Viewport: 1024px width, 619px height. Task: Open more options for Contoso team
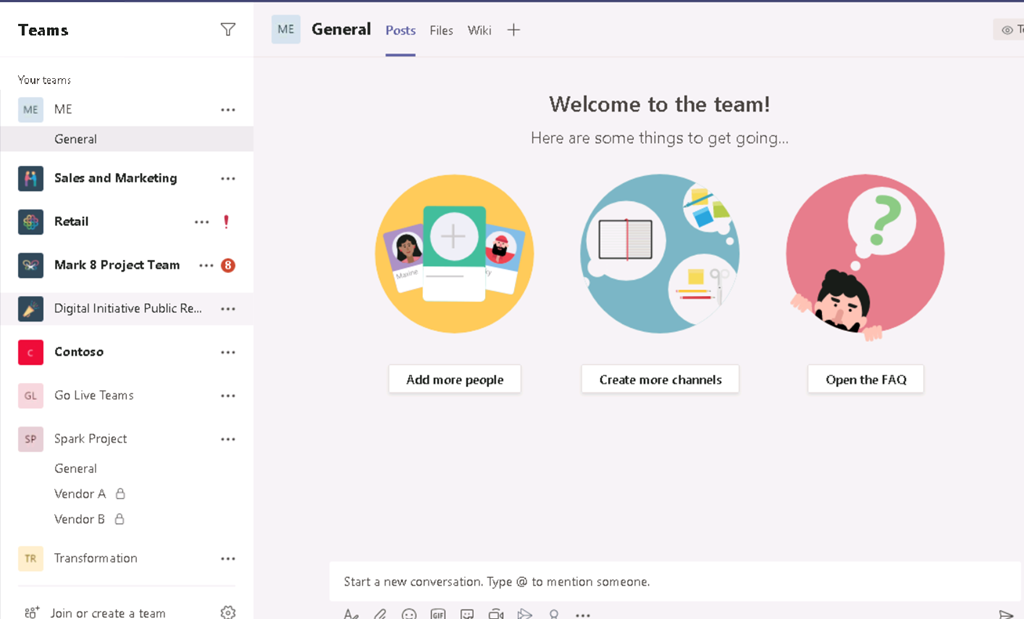pos(228,352)
